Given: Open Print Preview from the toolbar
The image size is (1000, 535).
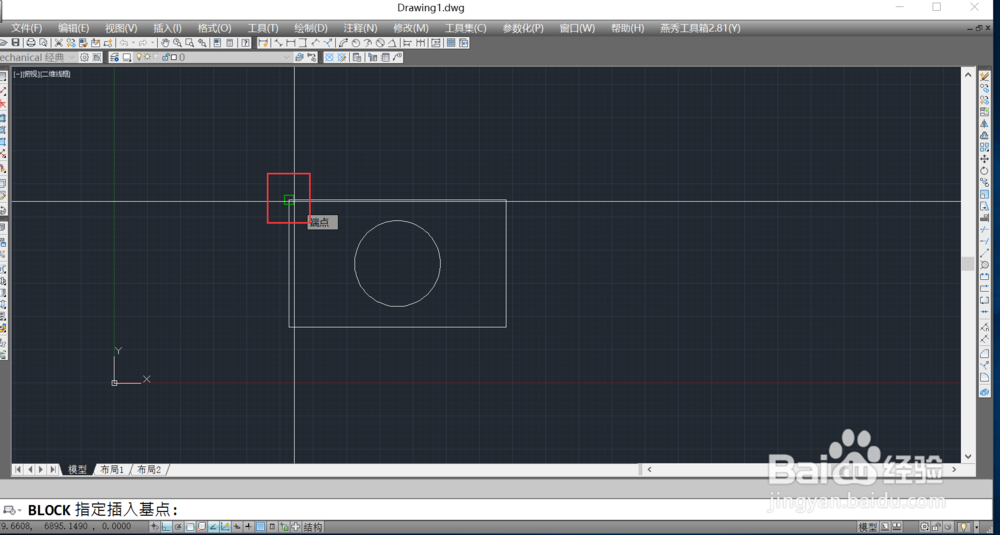Looking at the screenshot, I should click(43, 43).
